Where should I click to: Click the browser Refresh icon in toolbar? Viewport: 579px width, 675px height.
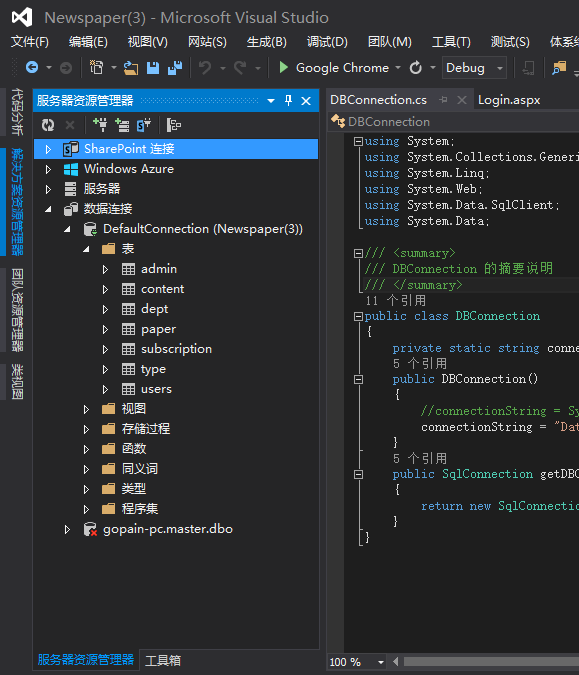tap(416, 68)
